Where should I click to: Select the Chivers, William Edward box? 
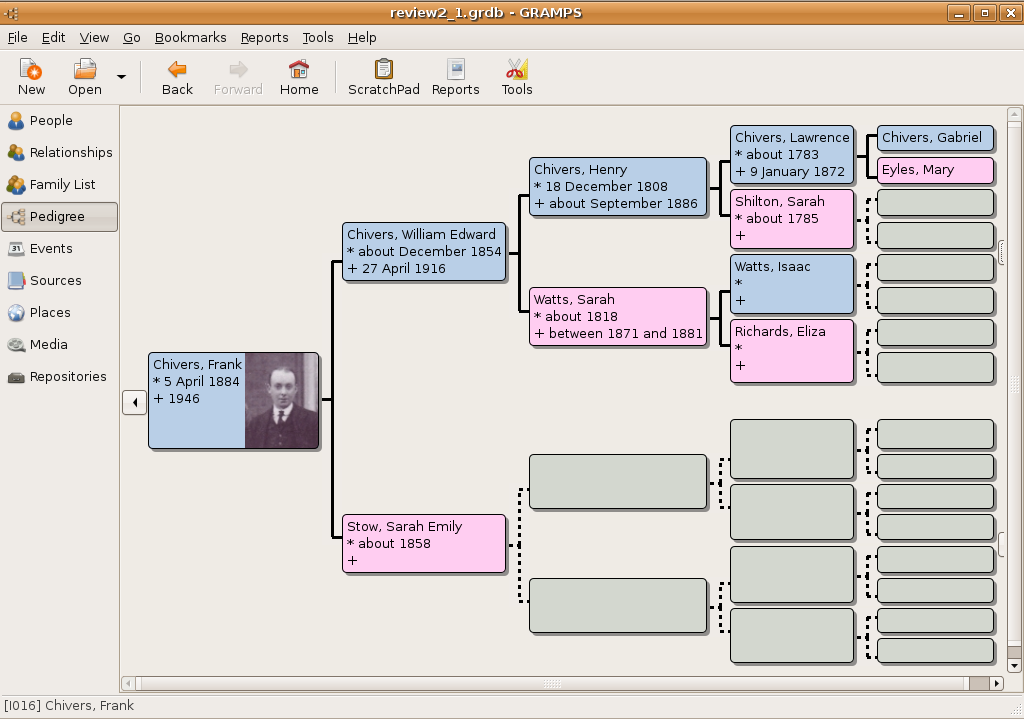coord(424,252)
